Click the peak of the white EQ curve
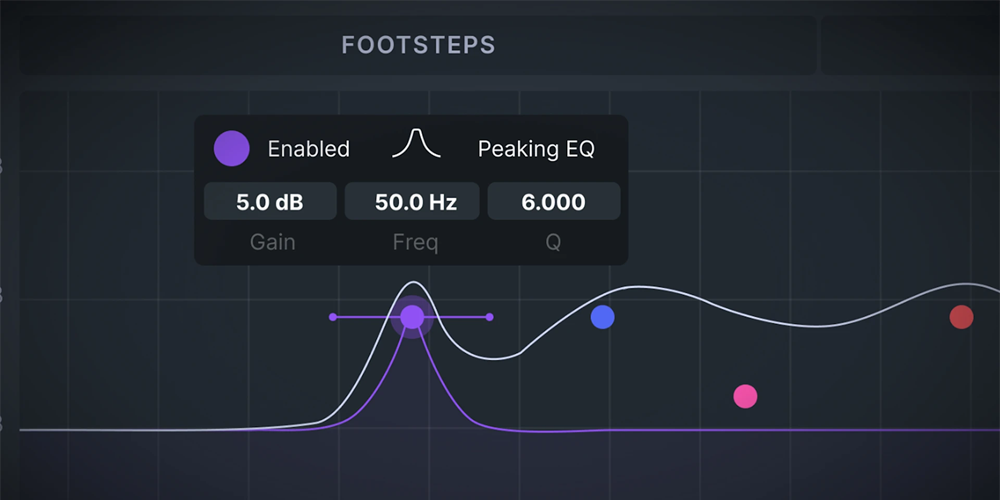 (x=413, y=282)
